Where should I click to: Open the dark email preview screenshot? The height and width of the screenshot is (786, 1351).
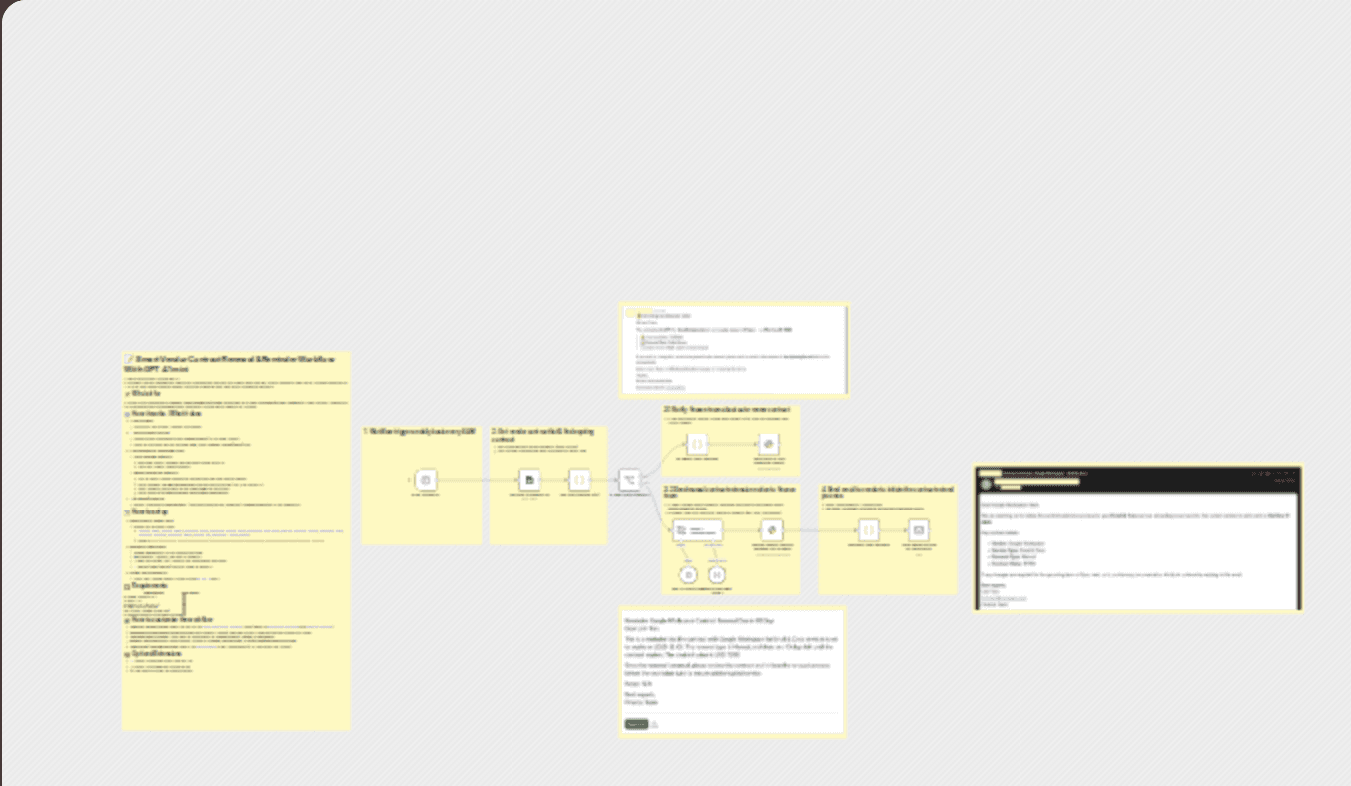click(x=1139, y=537)
